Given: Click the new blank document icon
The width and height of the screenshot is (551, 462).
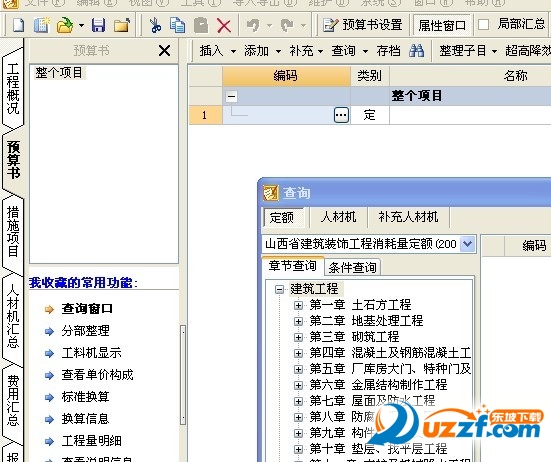Looking at the screenshot, I should (18, 25).
